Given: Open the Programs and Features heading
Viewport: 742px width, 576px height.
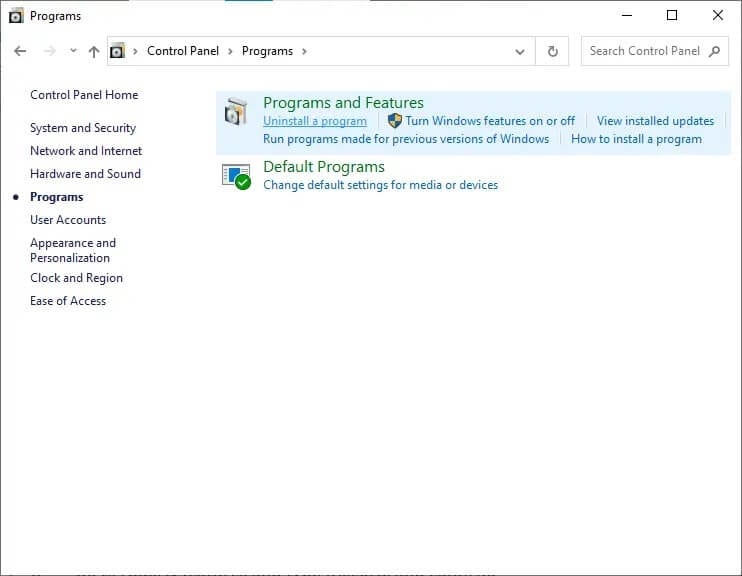Looking at the screenshot, I should (x=343, y=103).
